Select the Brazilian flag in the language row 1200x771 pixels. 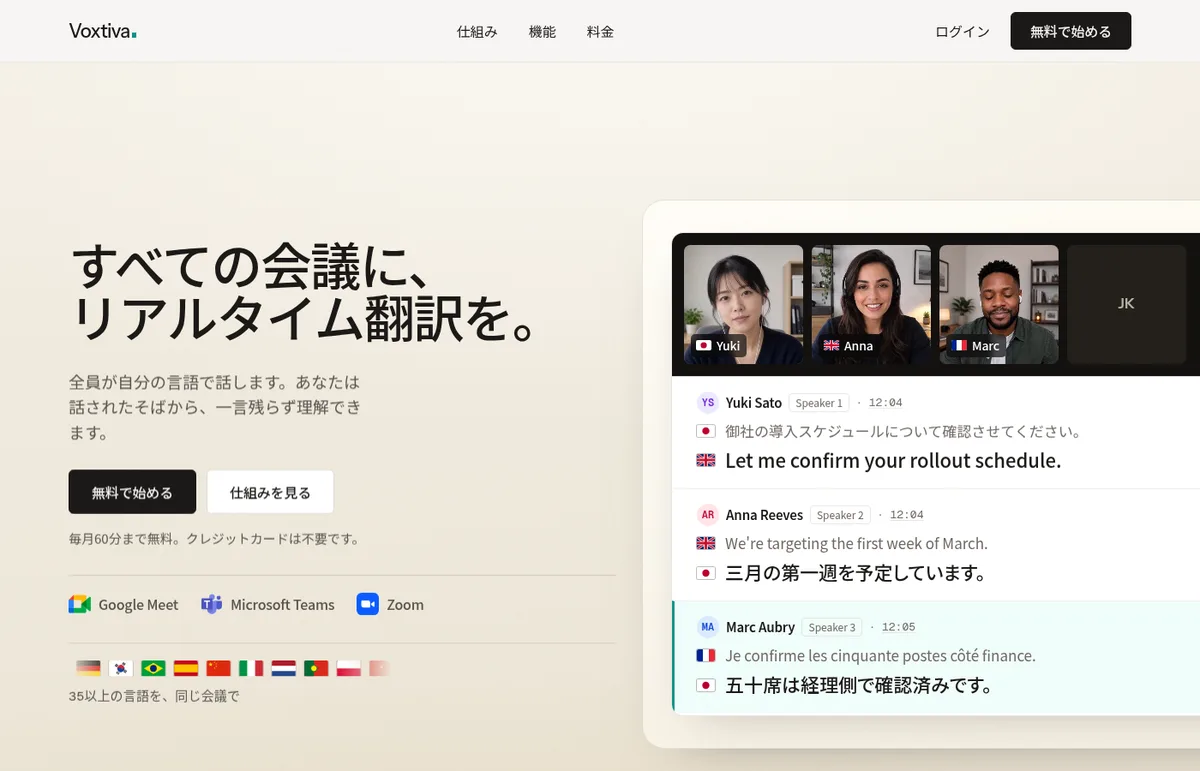click(x=153, y=668)
